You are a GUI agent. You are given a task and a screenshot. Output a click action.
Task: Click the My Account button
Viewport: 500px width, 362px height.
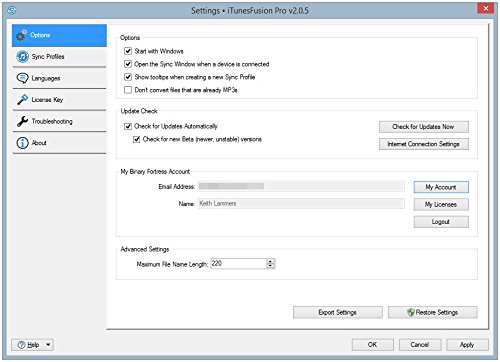[x=441, y=187]
